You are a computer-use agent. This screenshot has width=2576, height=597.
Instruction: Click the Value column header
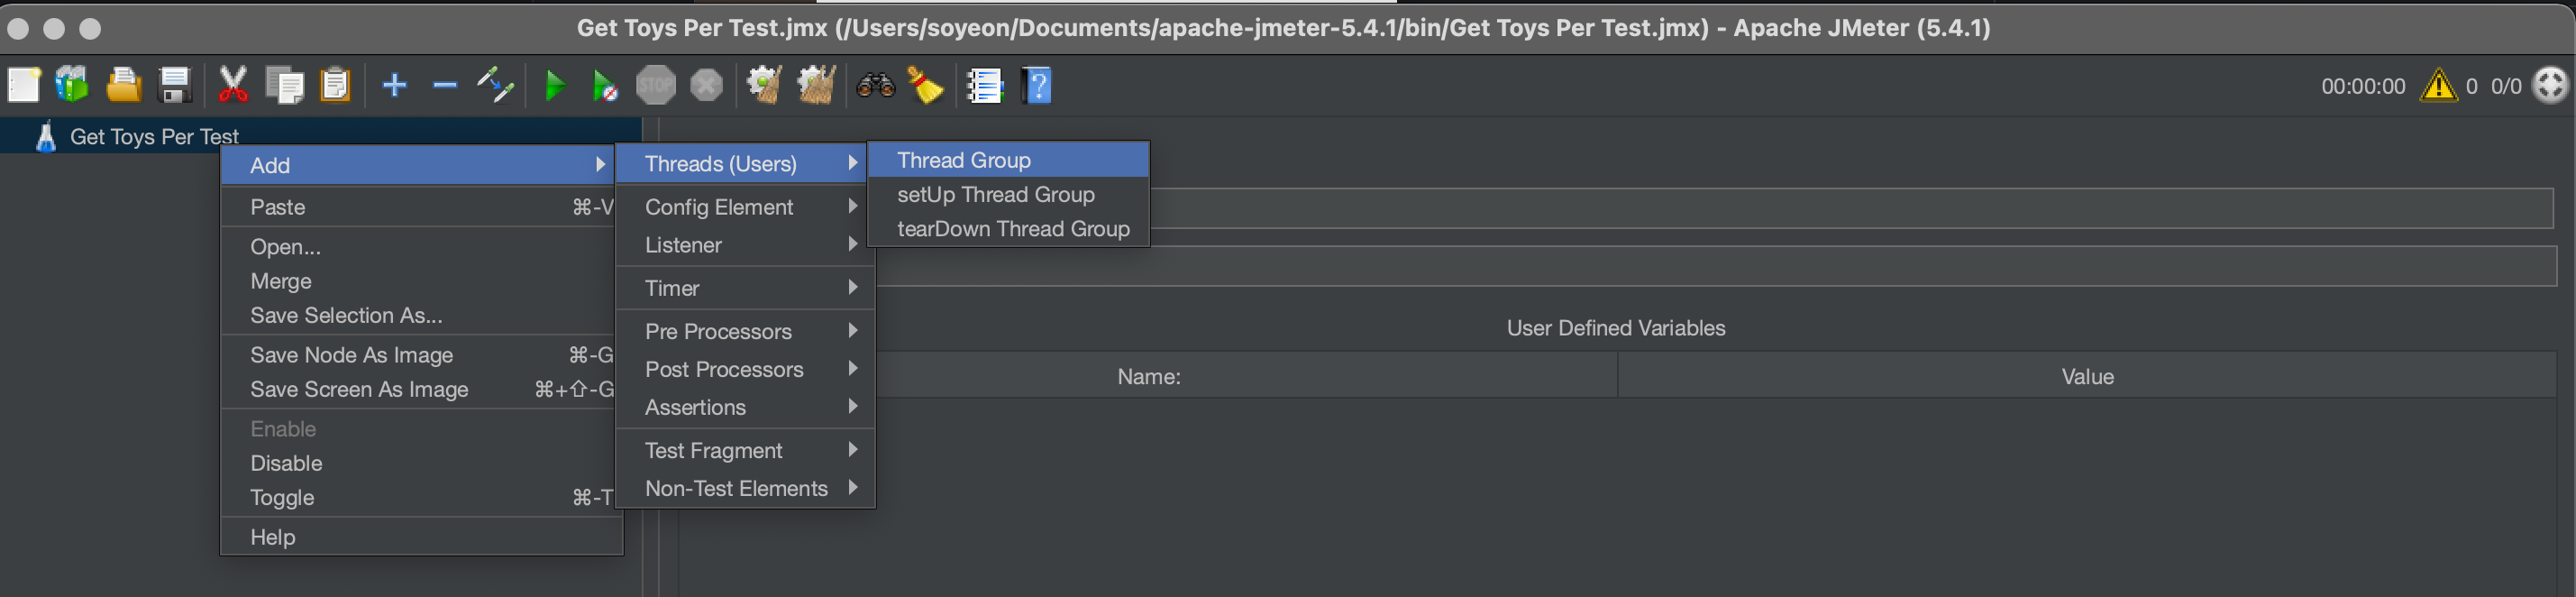click(2087, 376)
